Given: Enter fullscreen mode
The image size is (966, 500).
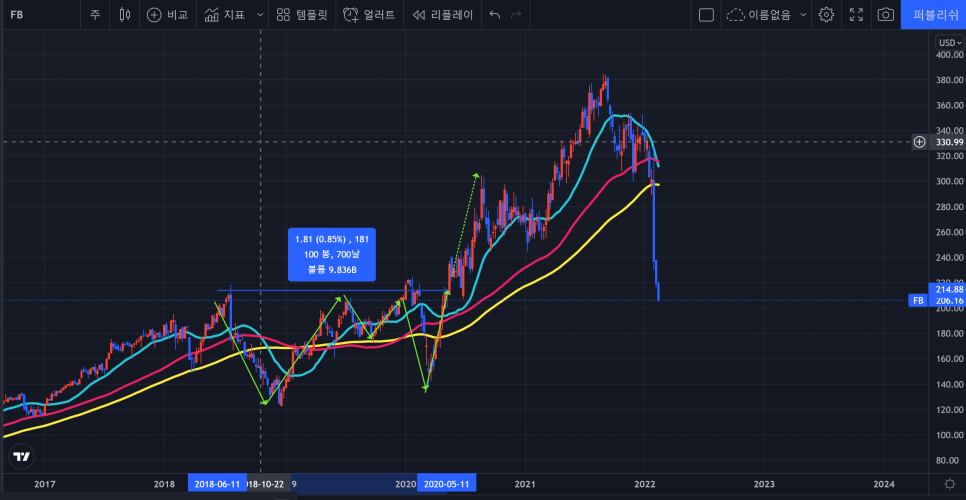Looking at the screenshot, I should click(856, 15).
